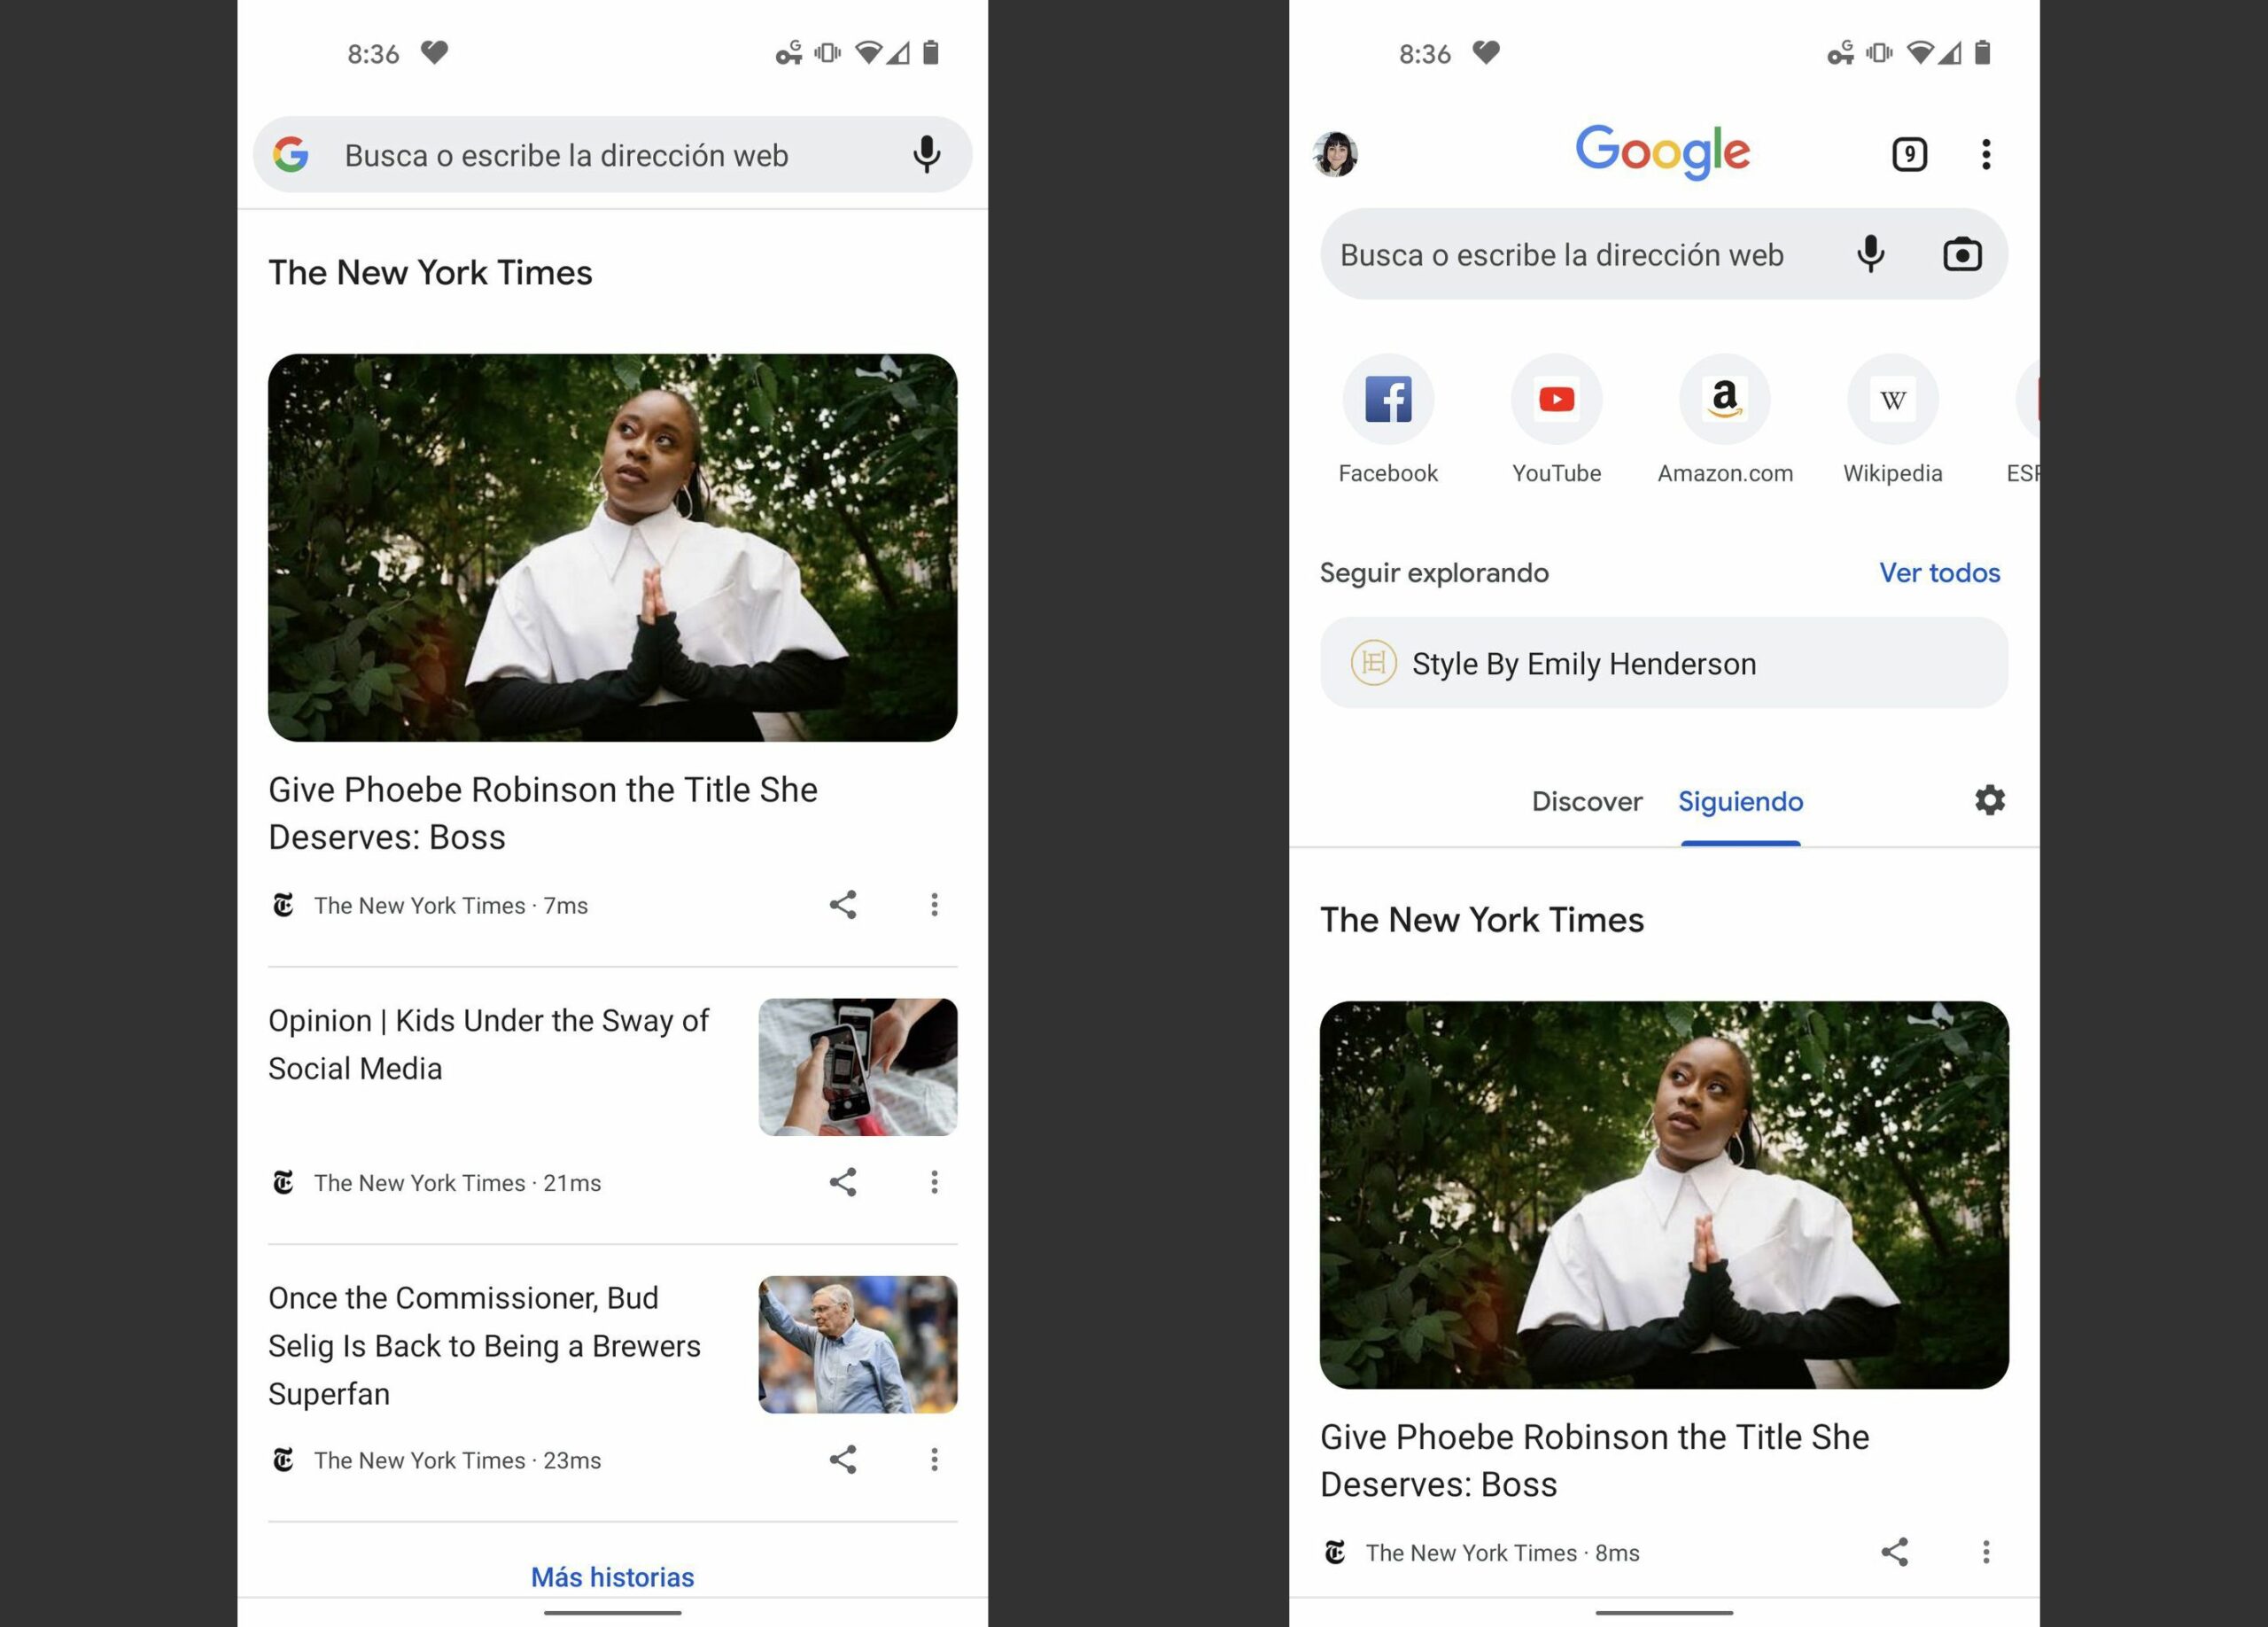Viewport: 2268px width, 1627px height.
Task: Tap the share icon on second article
Action: point(841,1181)
